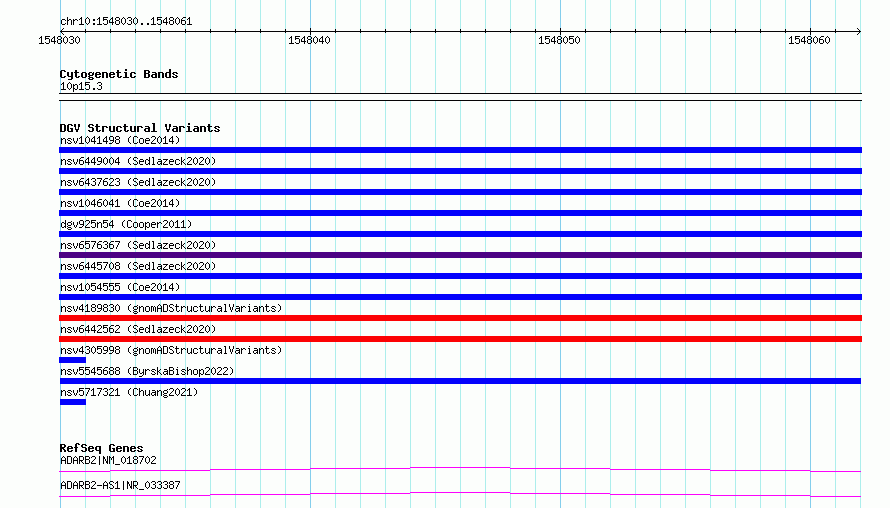The height and width of the screenshot is (508, 890).
Task: Click the short blue bar under nsv5717321
Action: [73, 402]
